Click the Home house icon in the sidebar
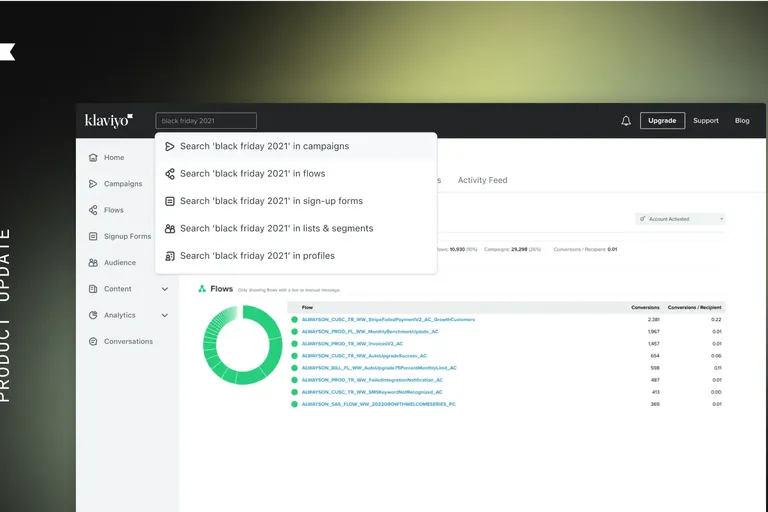 93,157
